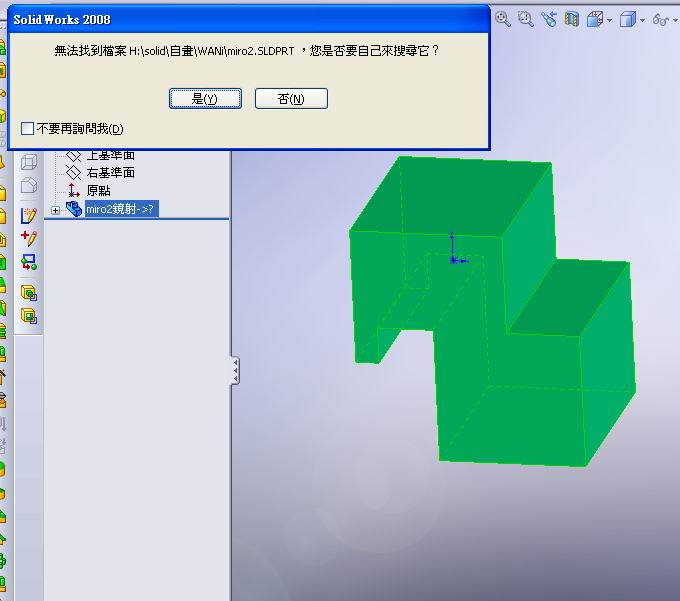Viewport: 680px width, 601px height.
Task: Click the blue rectangle red arrow toolbar icon
Action: click(29, 262)
